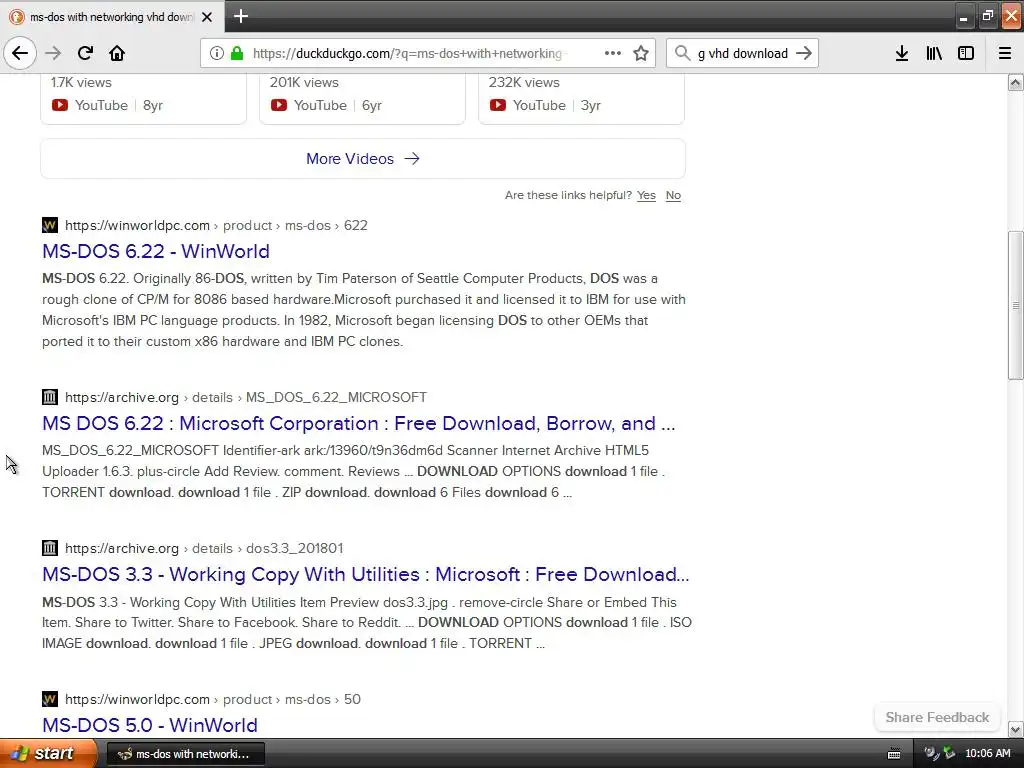Screen dimensions: 1024x768
Task: Click the archive.org favicon for dos3.3_201801
Action: 50,548
